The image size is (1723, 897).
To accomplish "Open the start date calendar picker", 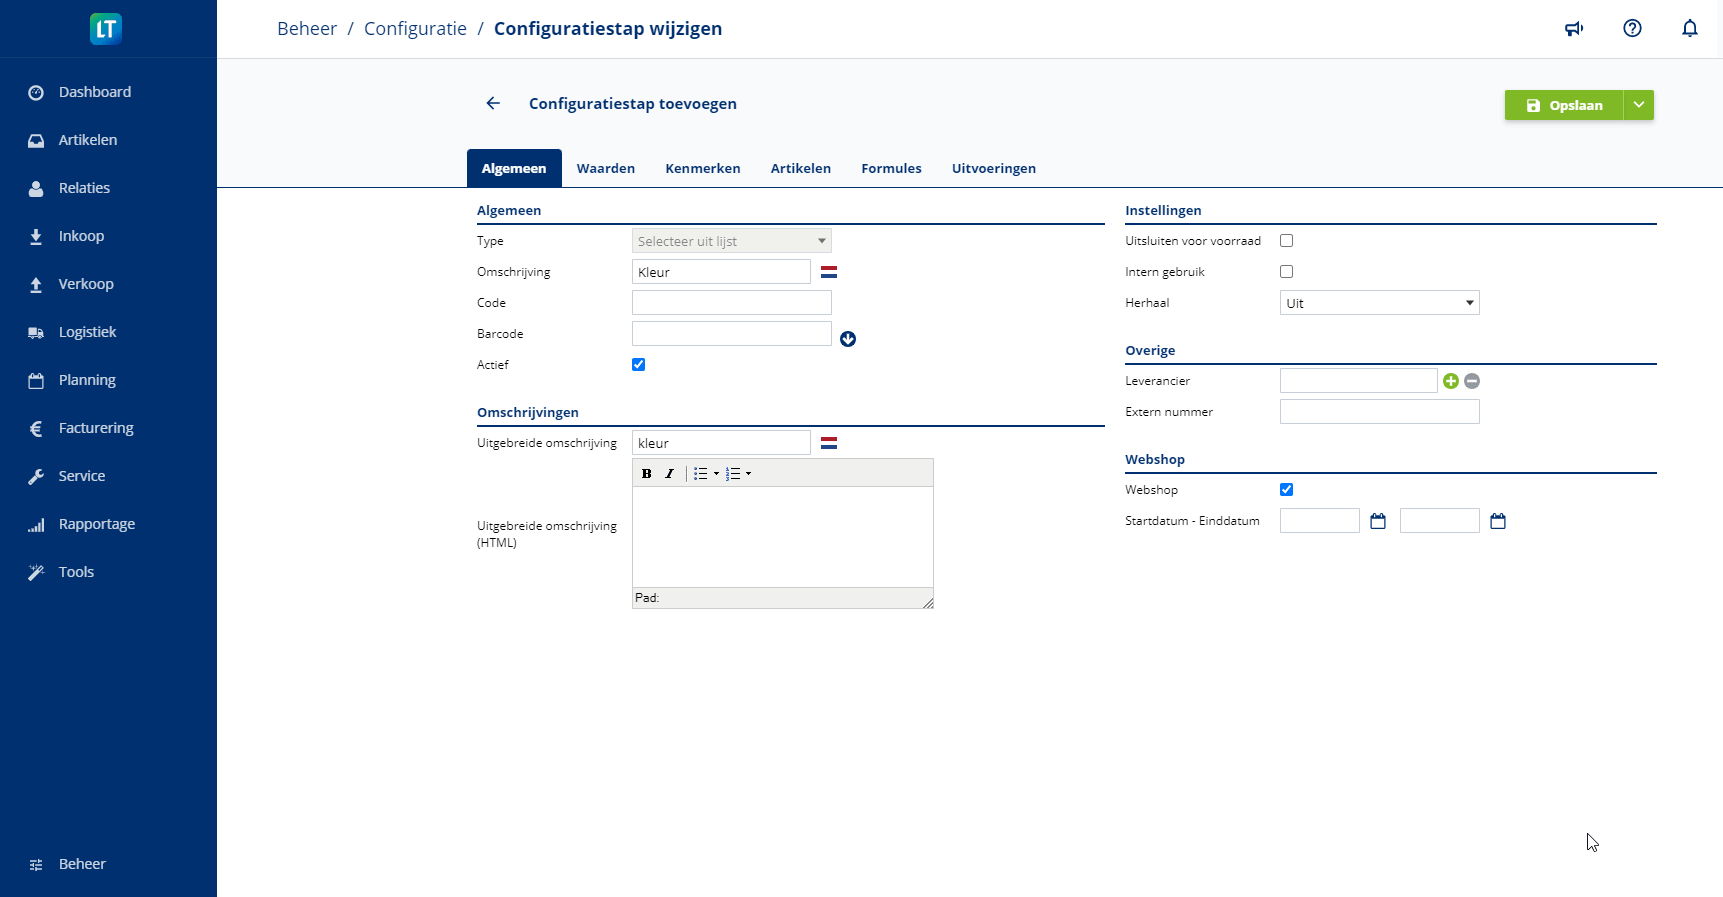I will click(x=1378, y=521).
